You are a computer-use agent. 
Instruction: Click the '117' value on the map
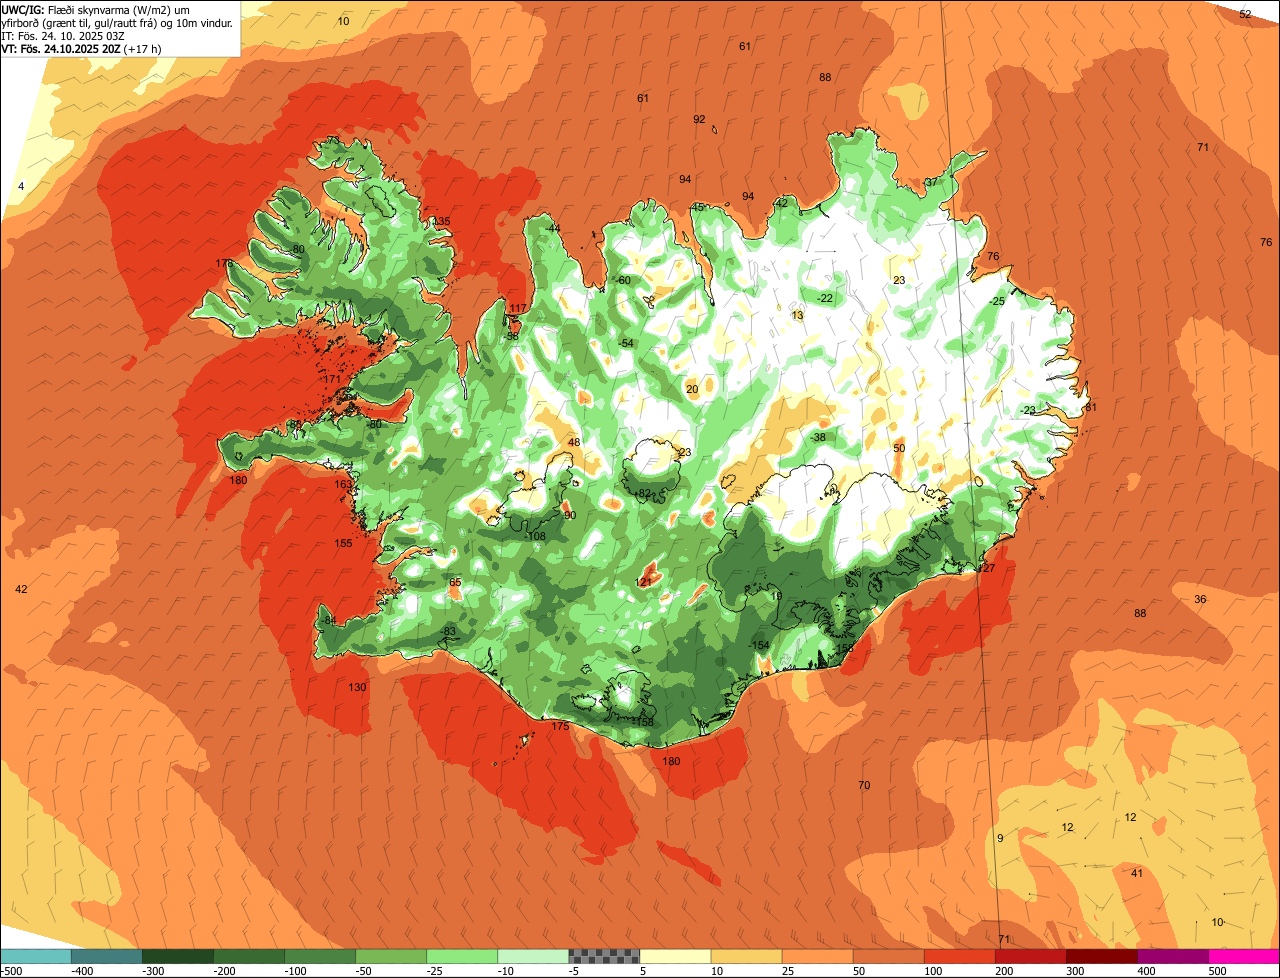[x=517, y=308]
